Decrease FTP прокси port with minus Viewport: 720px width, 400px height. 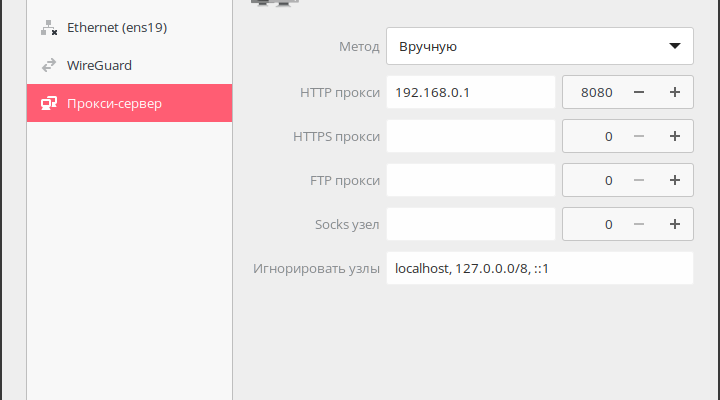click(638, 180)
